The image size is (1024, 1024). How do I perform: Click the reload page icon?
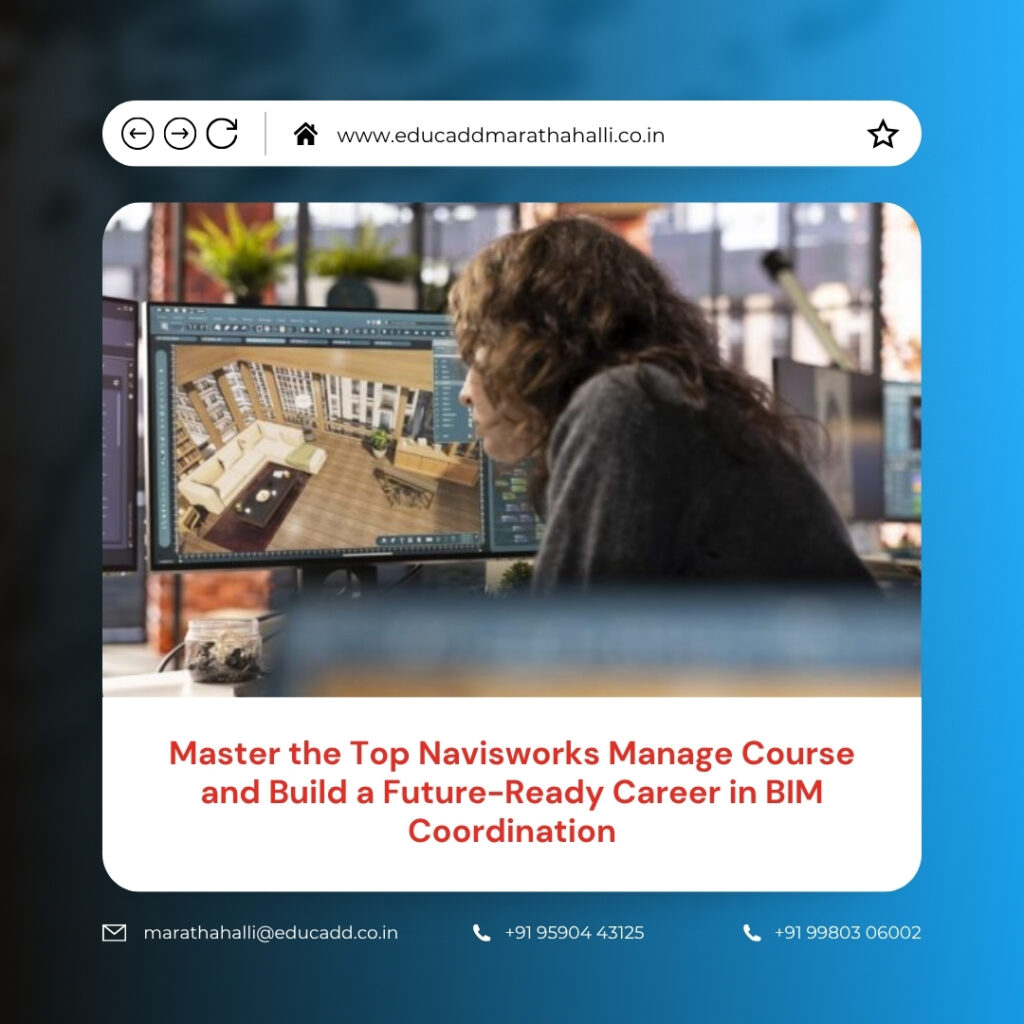[222, 134]
